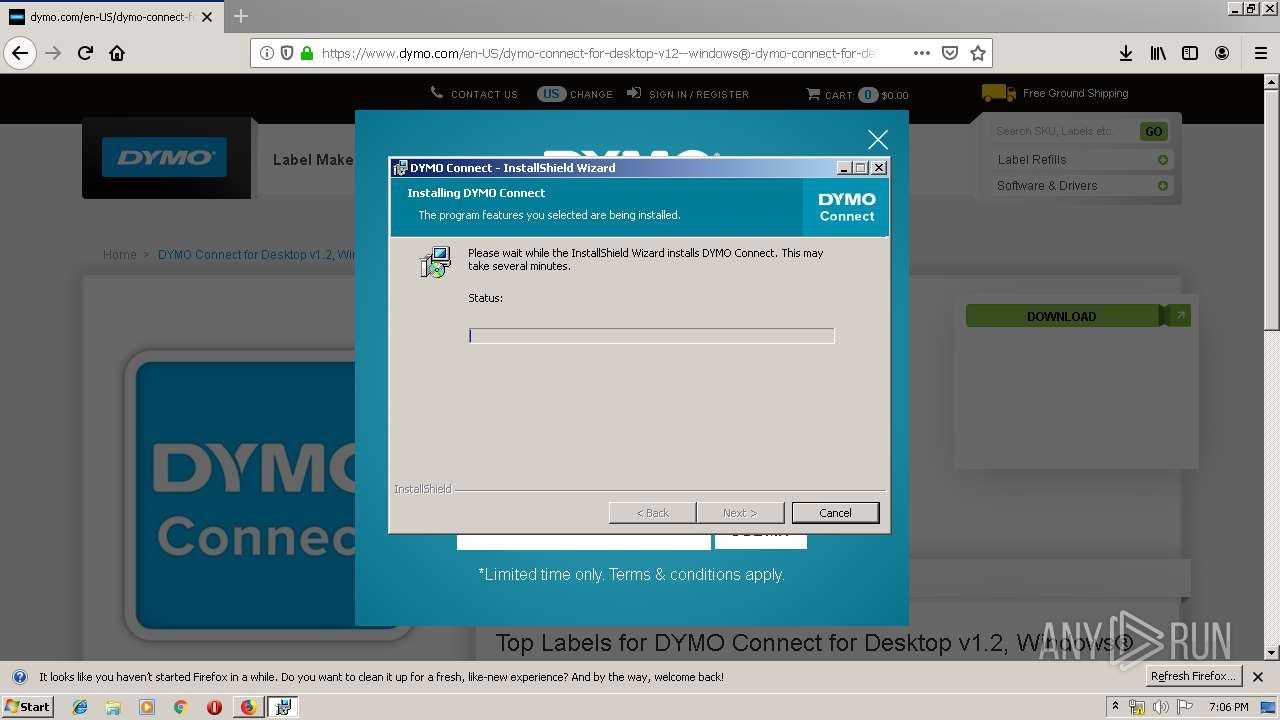
Task: Show hidden system tray icons
Action: (x=1115, y=707)
